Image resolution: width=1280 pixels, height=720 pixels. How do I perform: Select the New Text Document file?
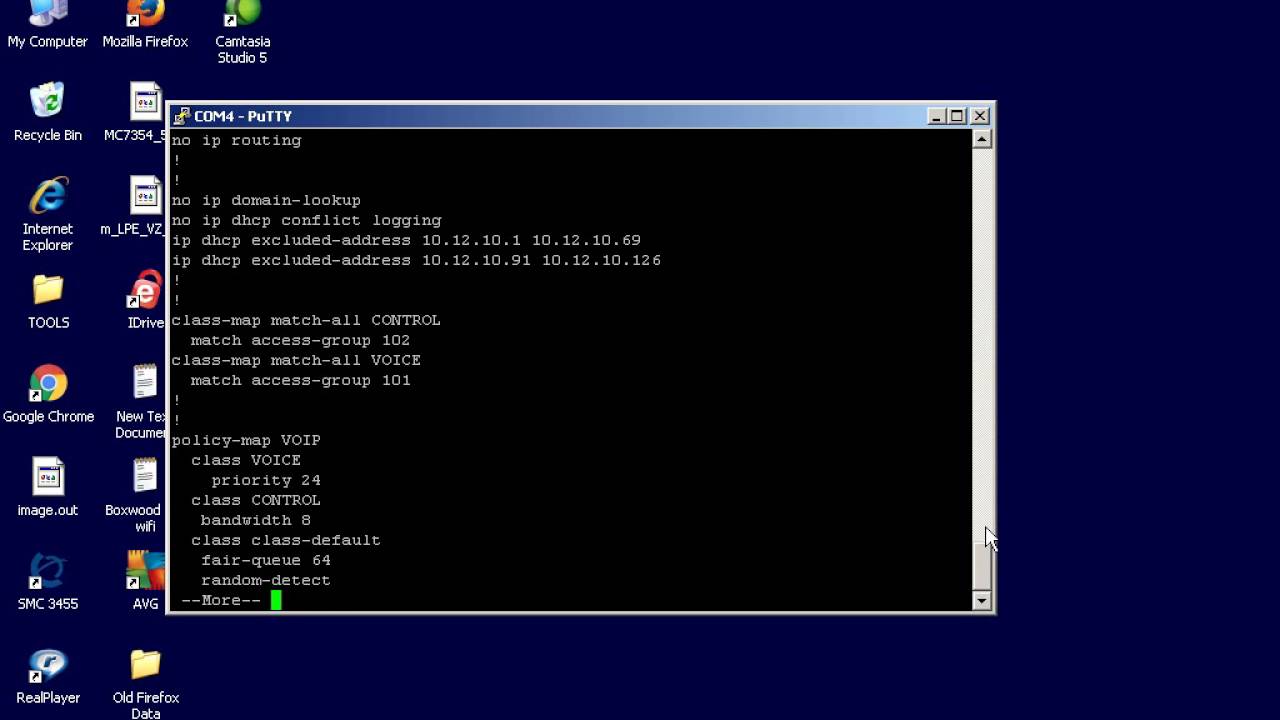click(x=145, y=402)
